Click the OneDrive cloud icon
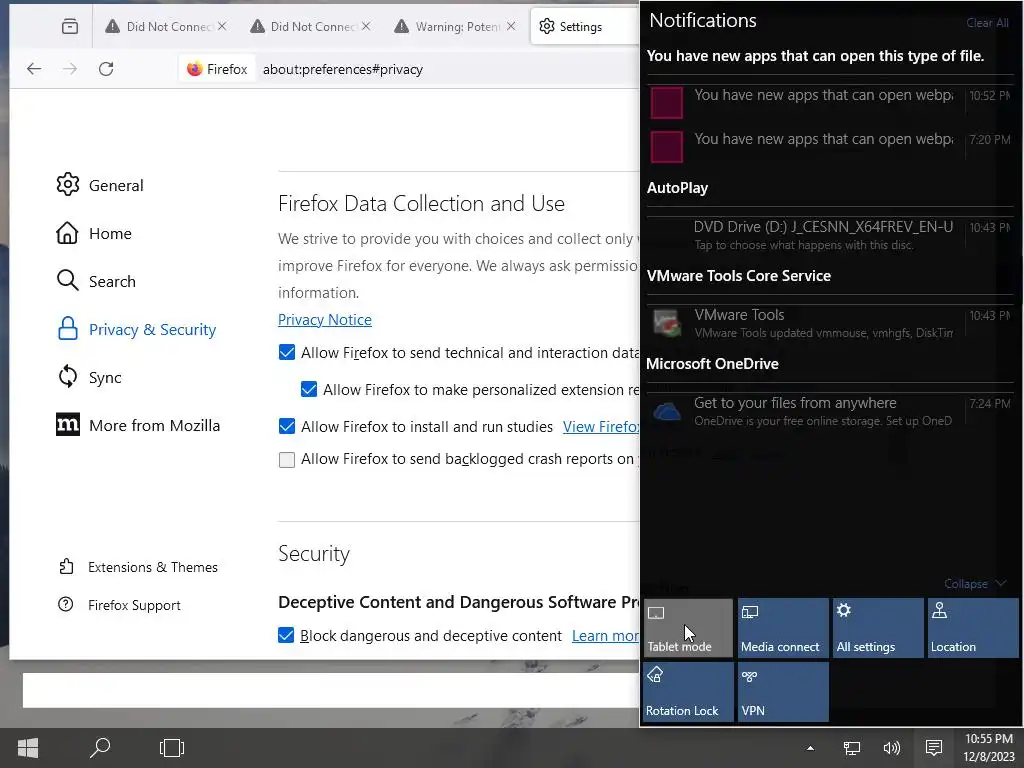The width and height of the screenshot is (1024, 768). click(x=667, y=412)
